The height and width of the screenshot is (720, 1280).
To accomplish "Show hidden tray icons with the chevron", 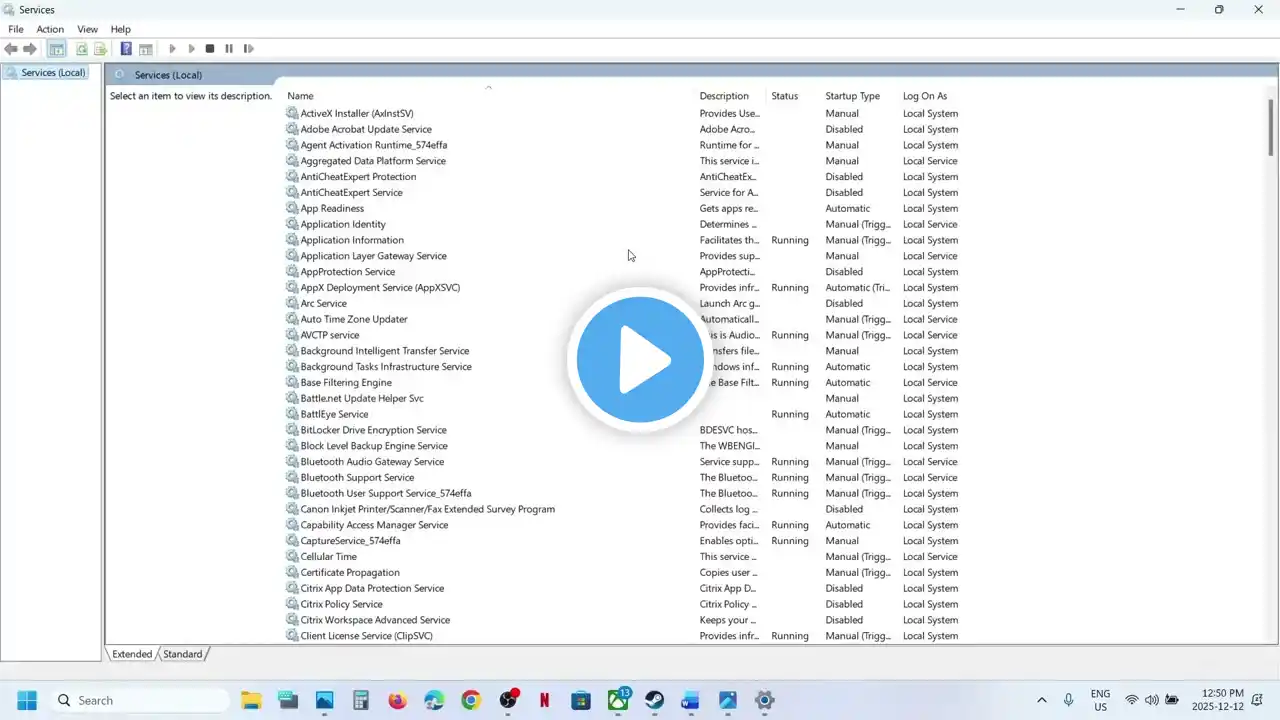I will point(1041,700).
